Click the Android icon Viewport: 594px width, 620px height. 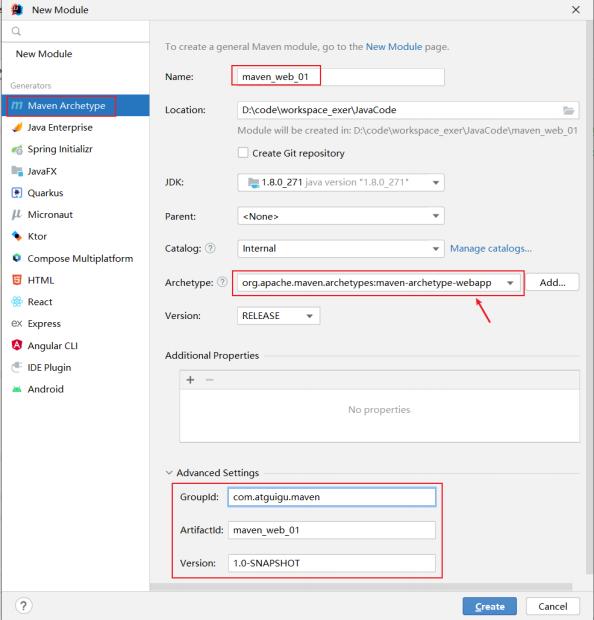17,389
